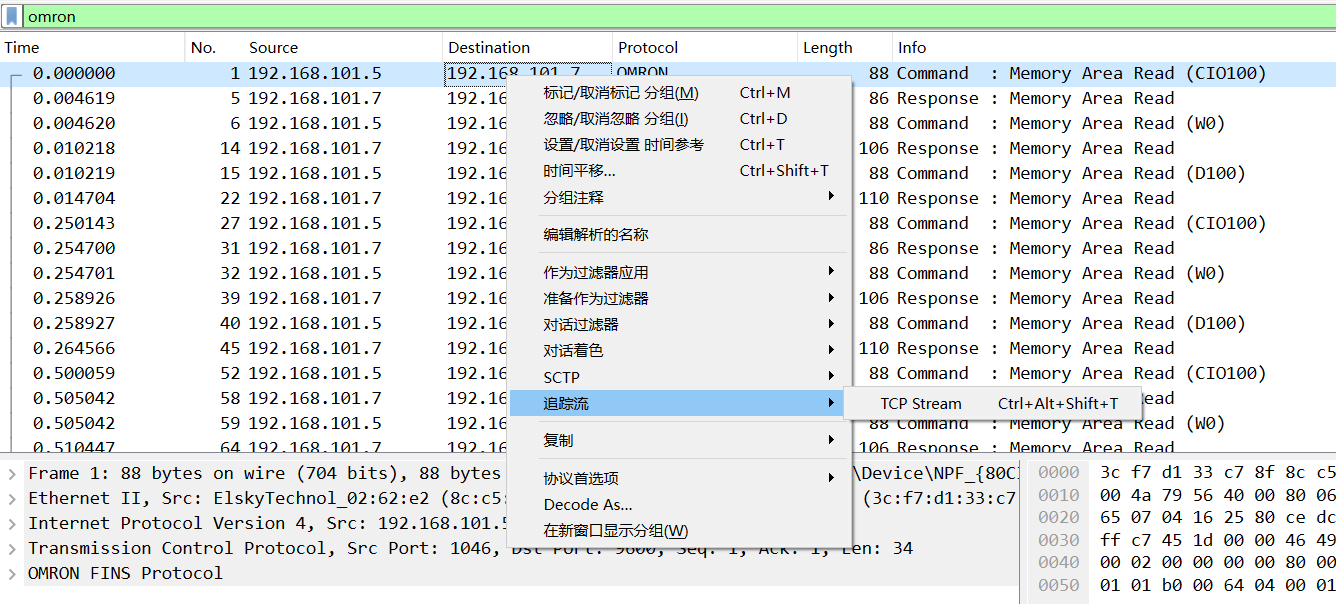The image size is (1336, 604).
Task: Sort by the Length column header
Action: (845, 47)
